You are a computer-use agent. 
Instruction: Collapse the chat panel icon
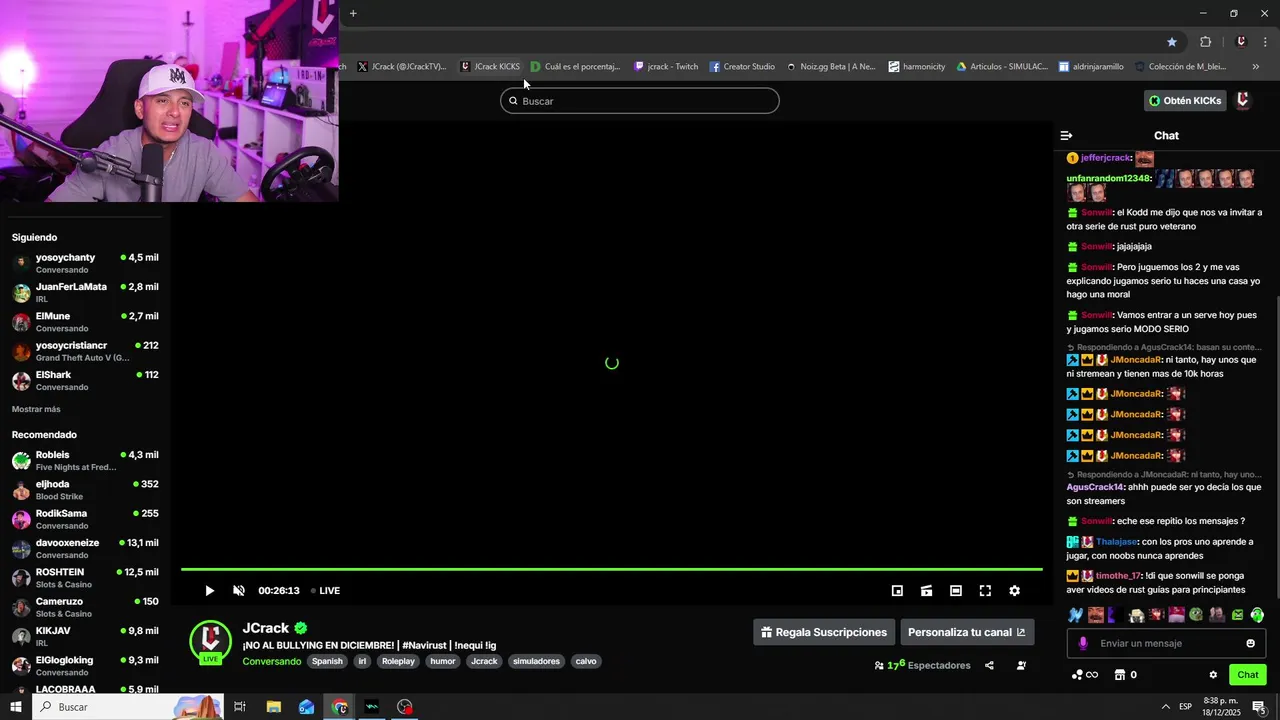pos(1066,135)
